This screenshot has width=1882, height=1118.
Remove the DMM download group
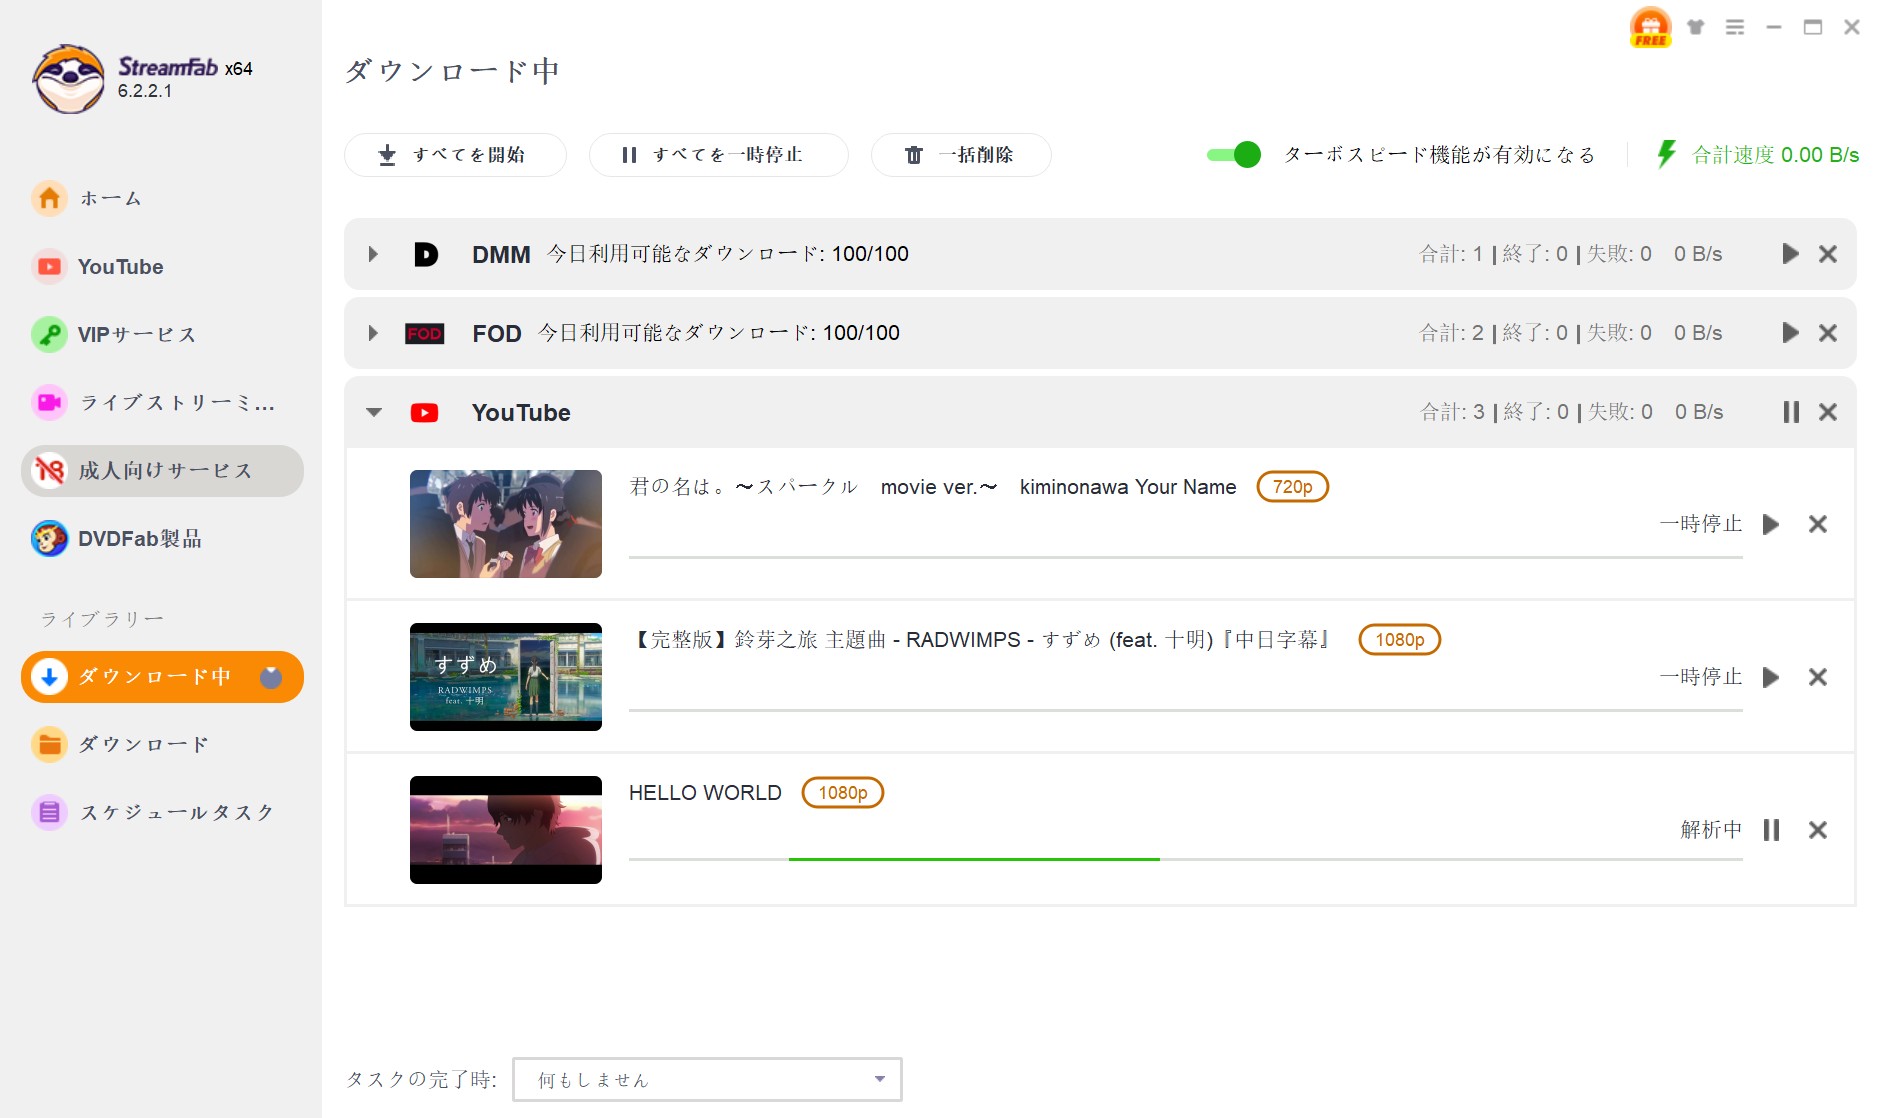1828,254
